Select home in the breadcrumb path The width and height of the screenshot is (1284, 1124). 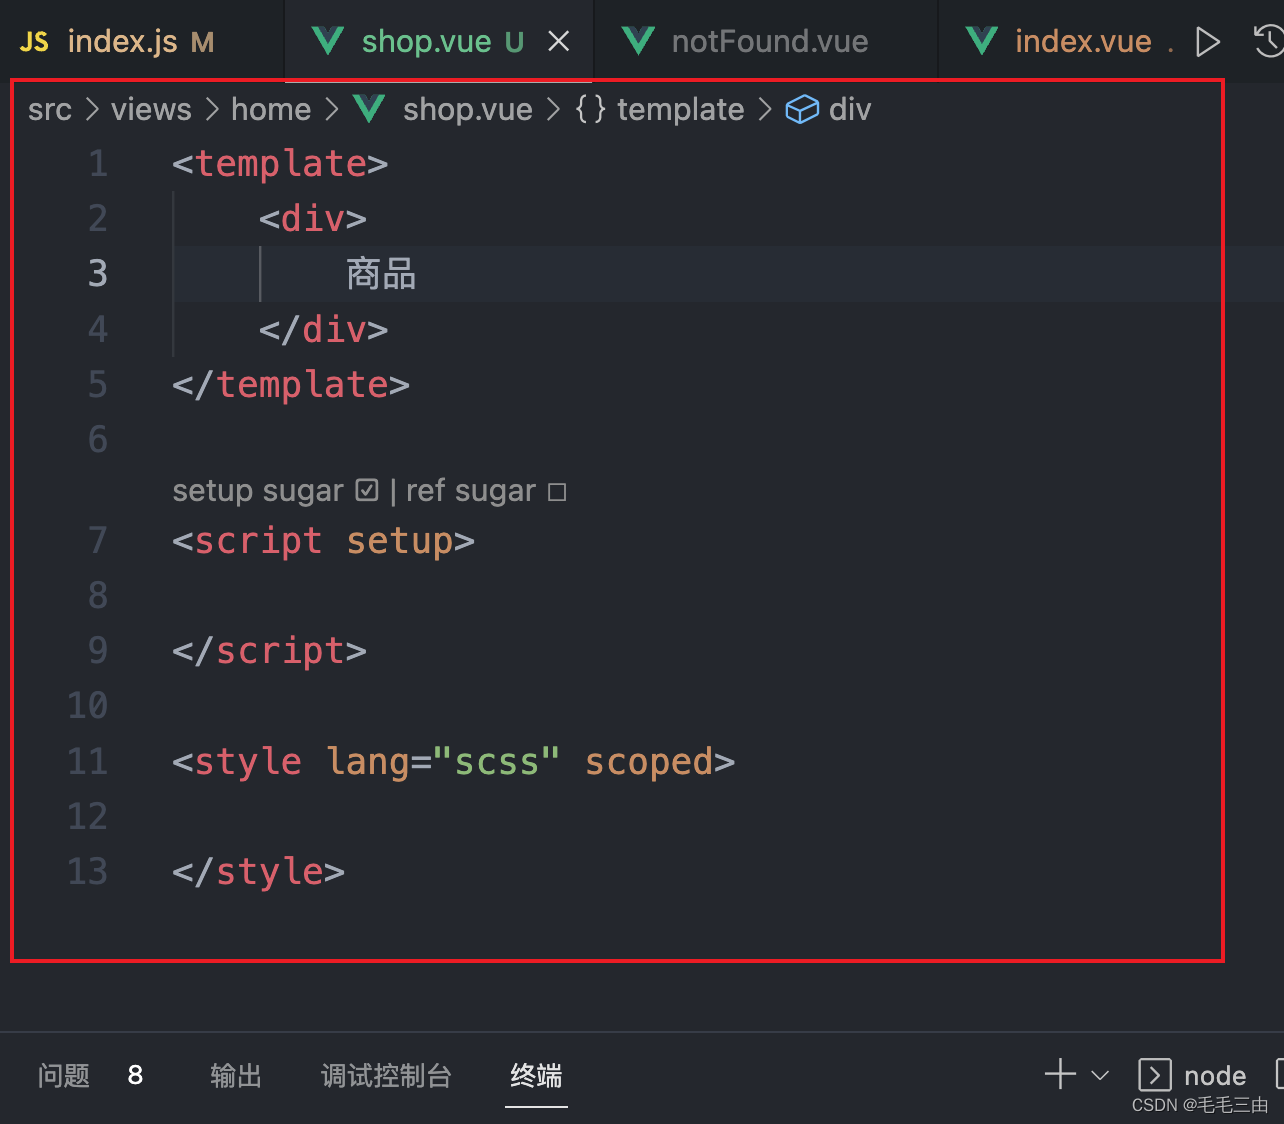pyautogui.click(x=271, y=109)
